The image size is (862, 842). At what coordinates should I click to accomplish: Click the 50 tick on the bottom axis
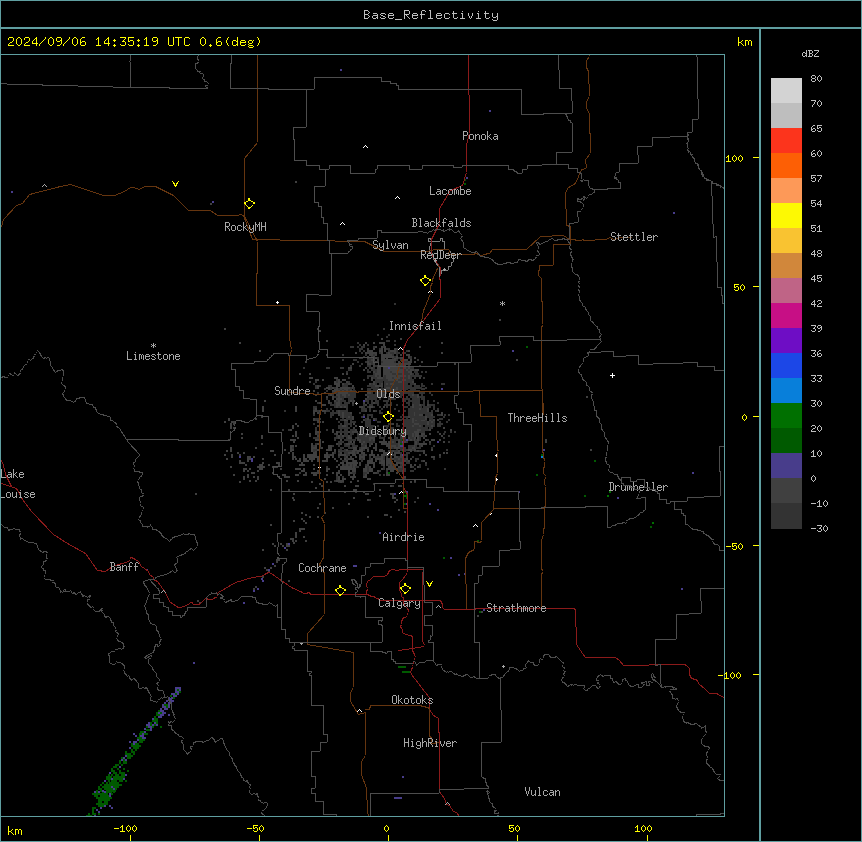[514, 828]
